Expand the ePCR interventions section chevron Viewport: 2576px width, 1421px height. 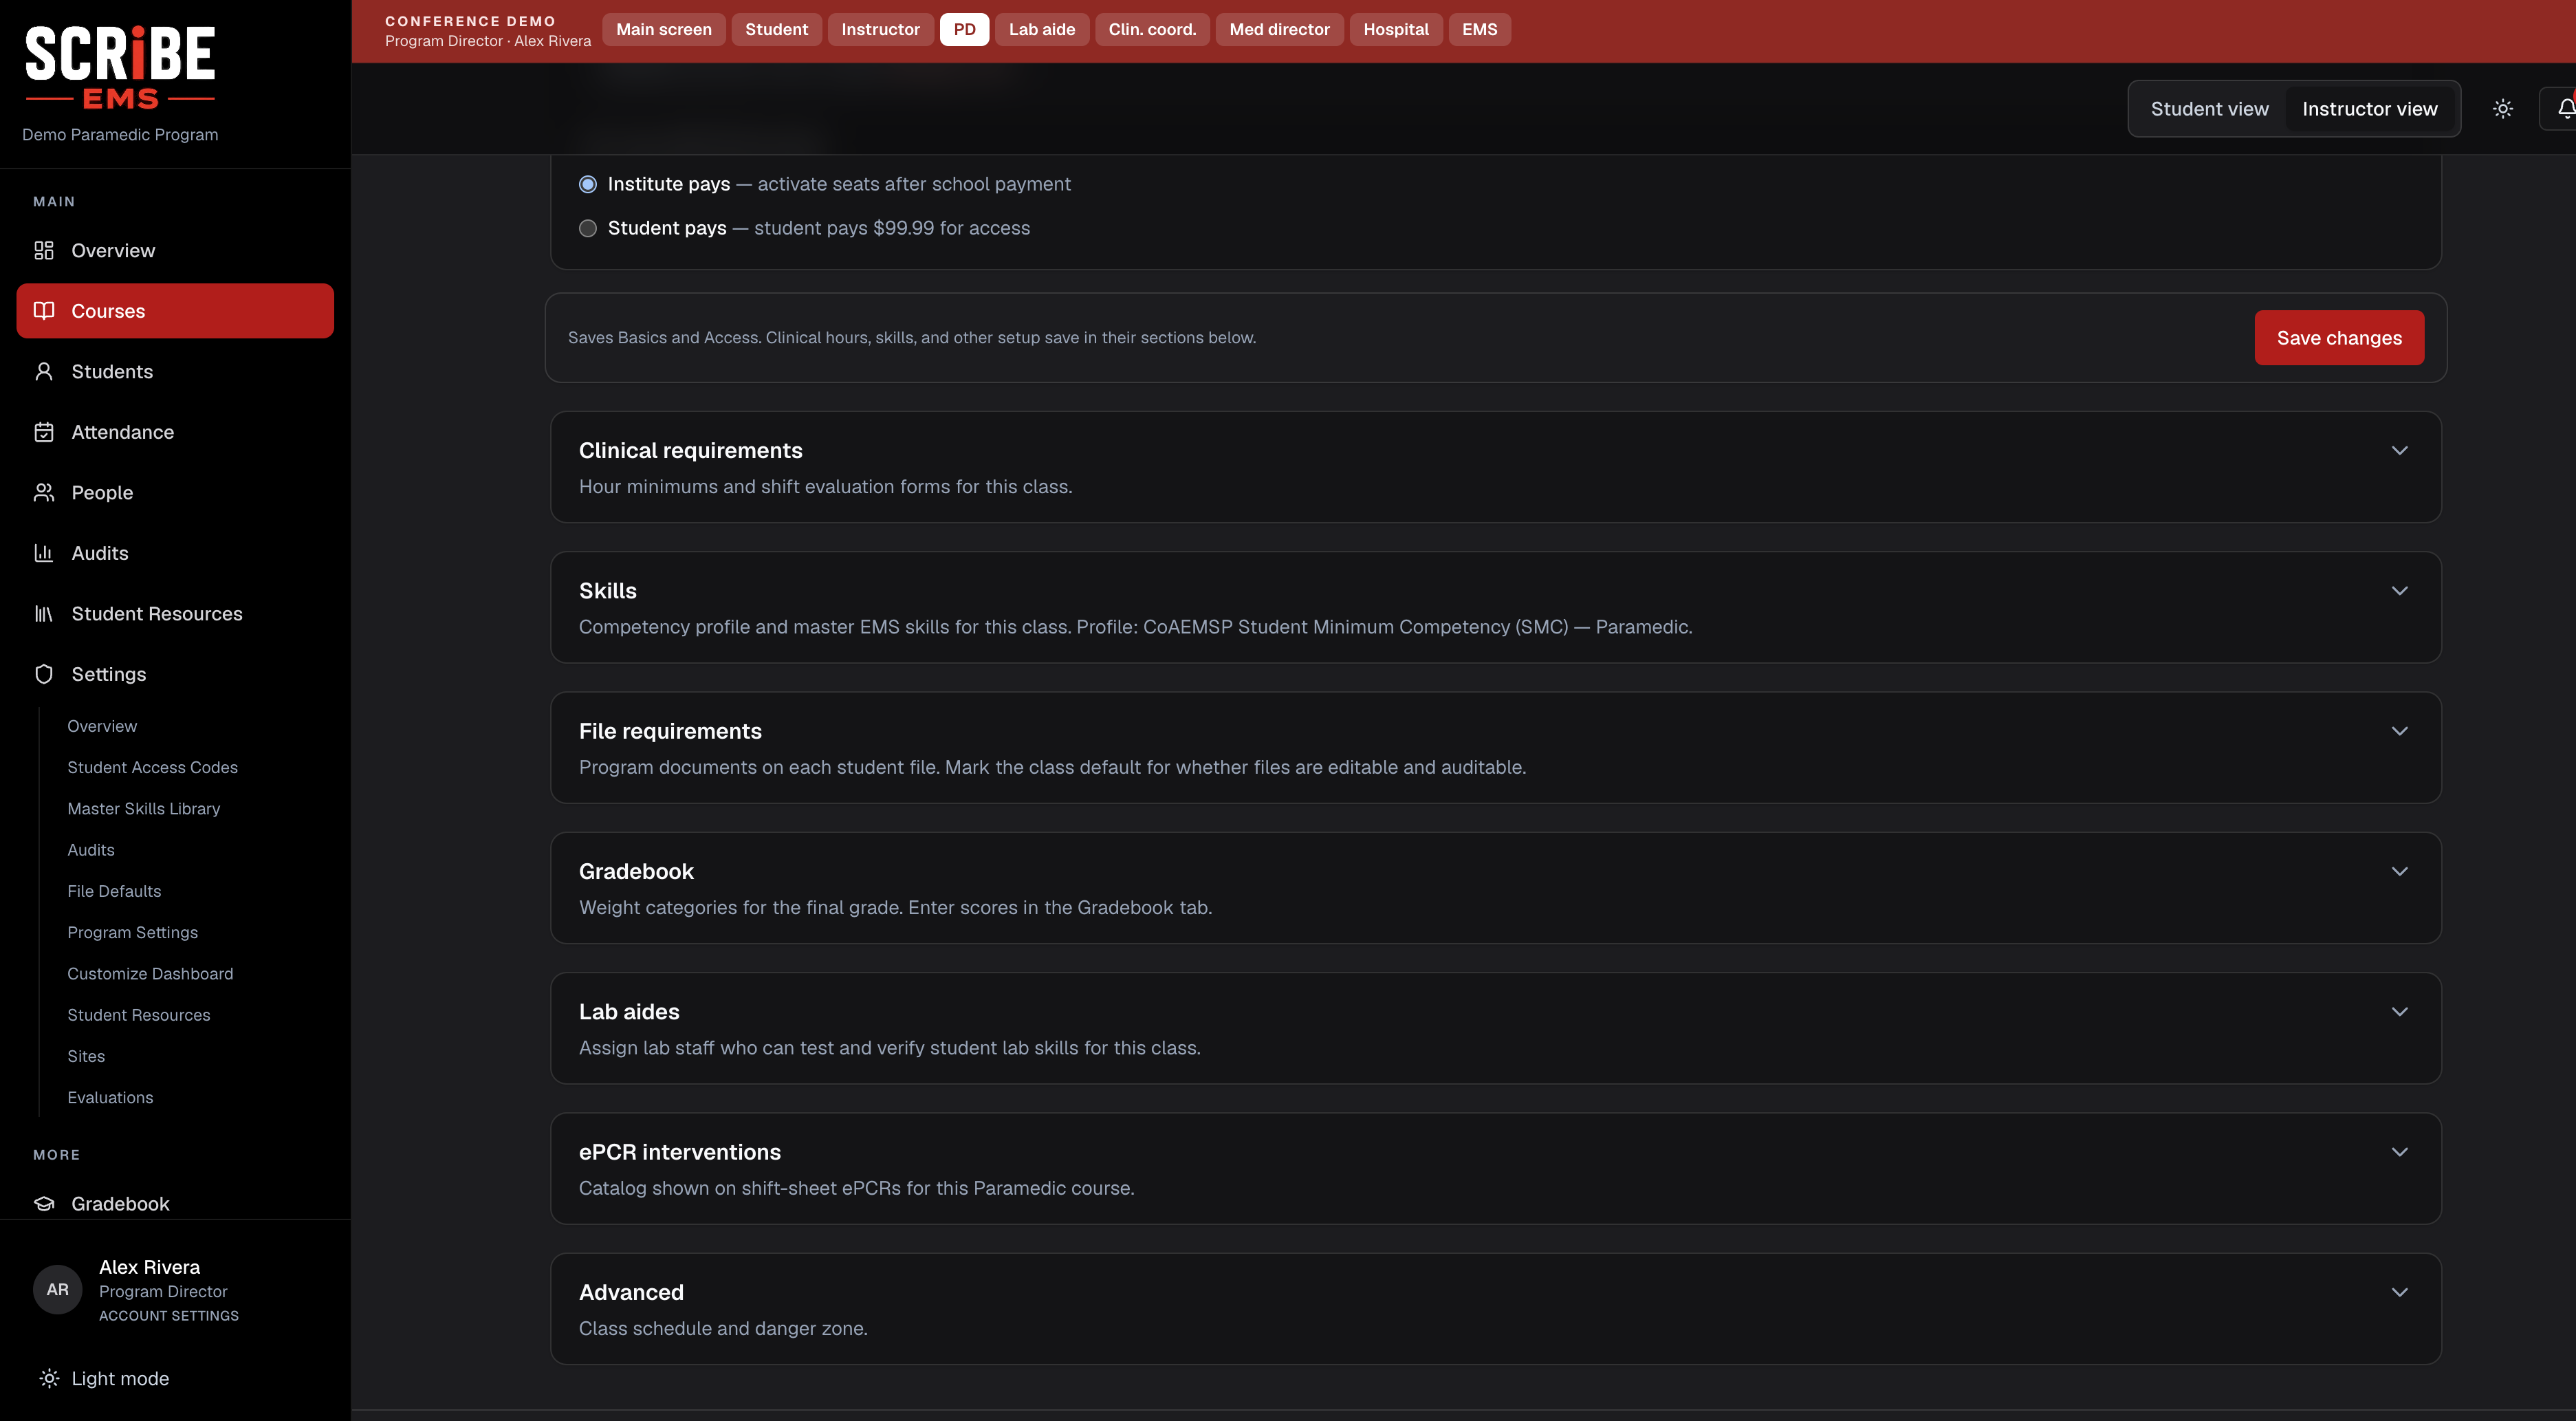click(x=2399, y=1152)
